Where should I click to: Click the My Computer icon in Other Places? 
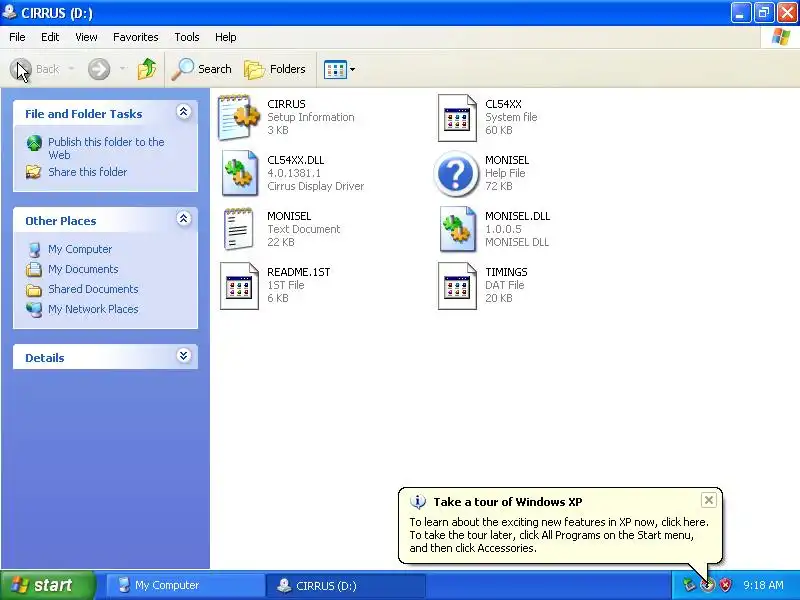click(x=34, y=249)
